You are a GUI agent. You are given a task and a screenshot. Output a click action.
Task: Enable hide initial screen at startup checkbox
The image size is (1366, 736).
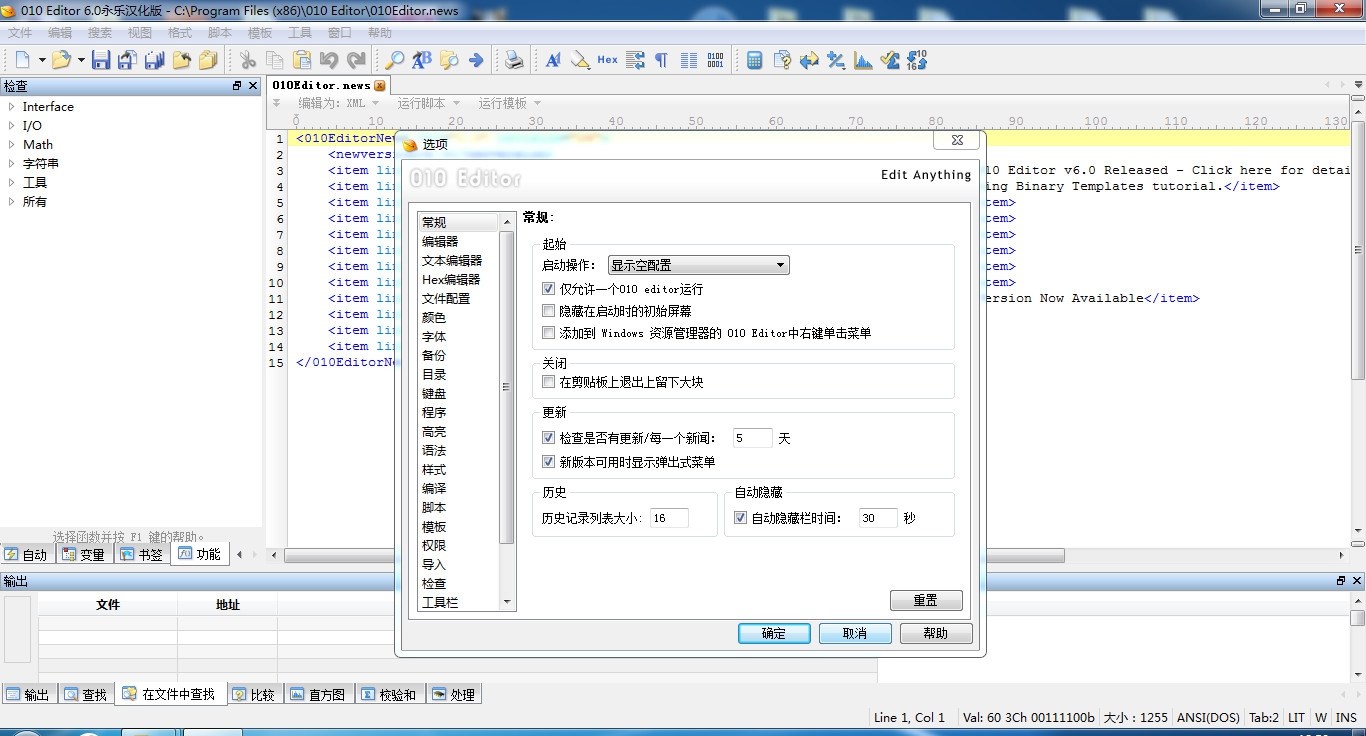(x=548, y=311)
